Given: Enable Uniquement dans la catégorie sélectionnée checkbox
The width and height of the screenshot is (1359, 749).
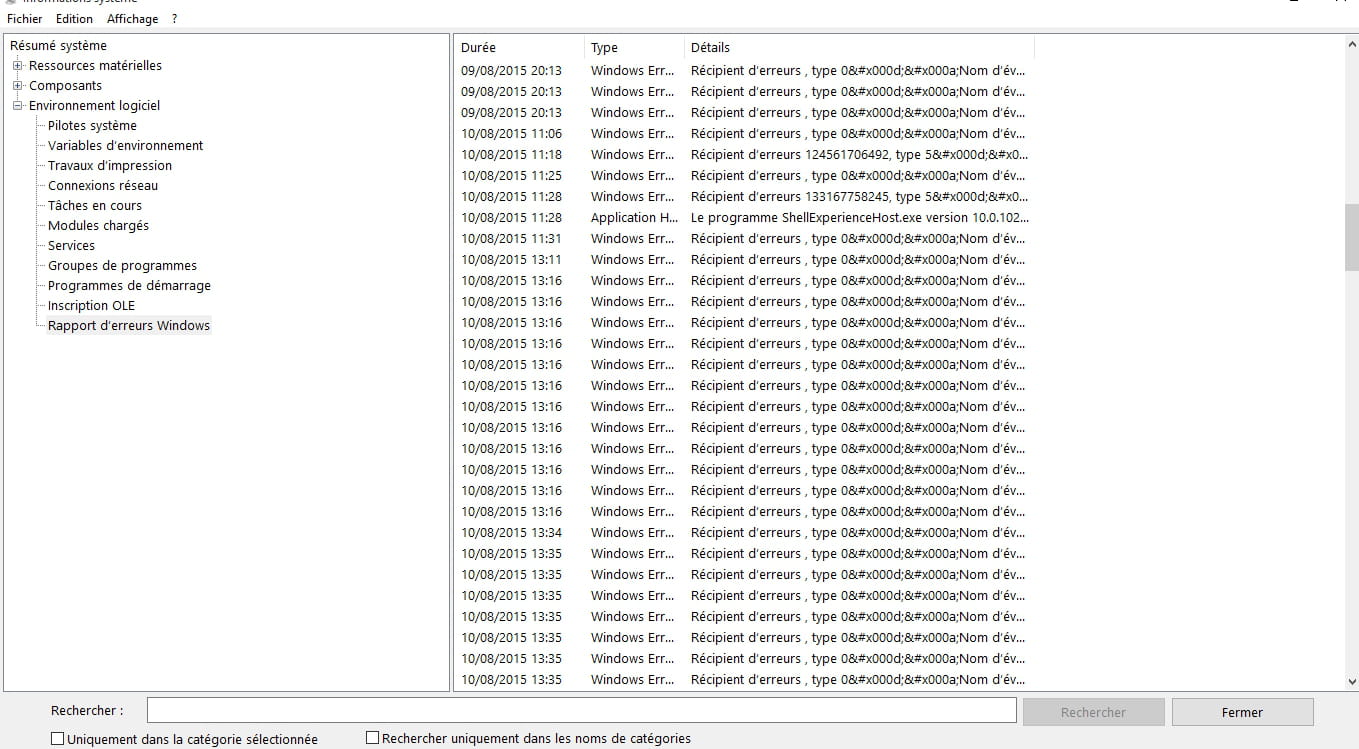Looking at the screenshot, I should [58, 739].
